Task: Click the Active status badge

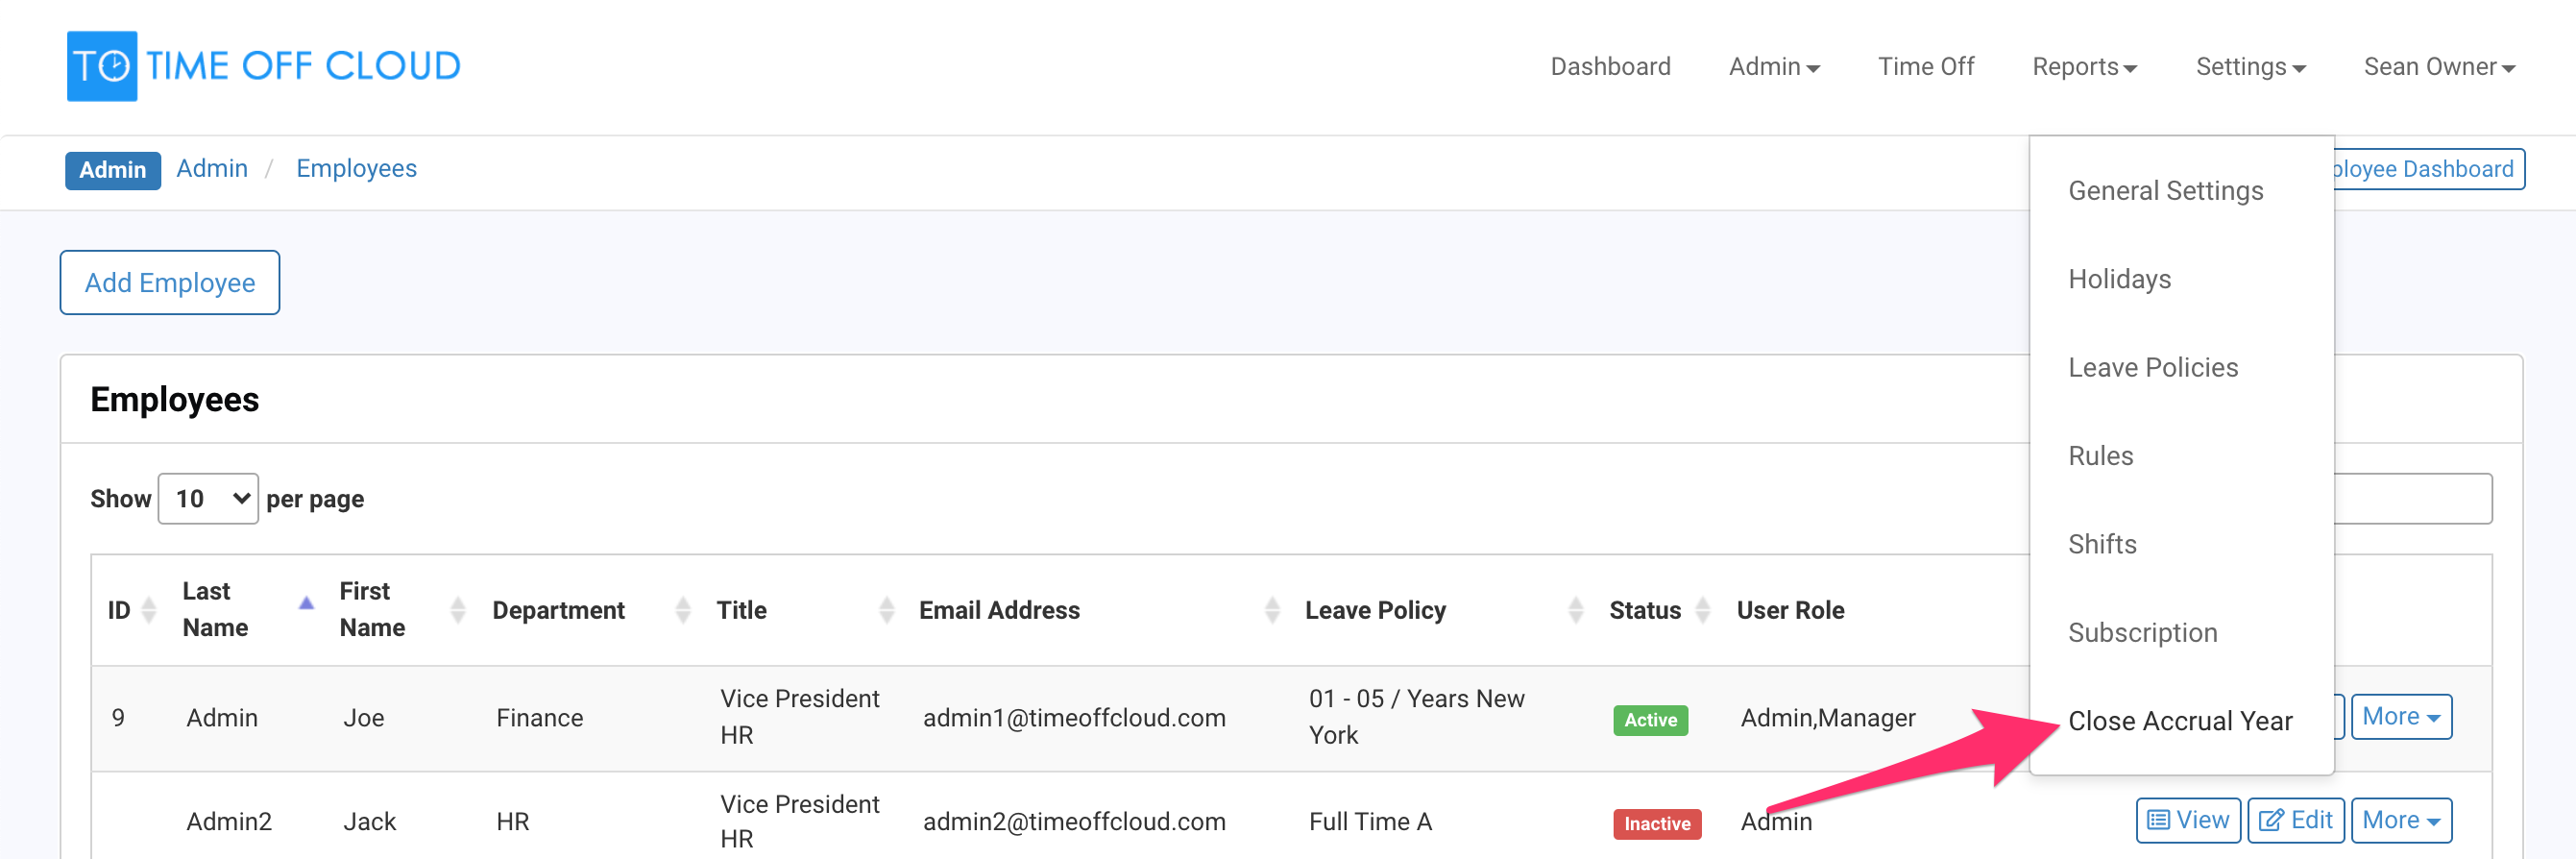Action: pyautogui.click(x=1650, y=719)
